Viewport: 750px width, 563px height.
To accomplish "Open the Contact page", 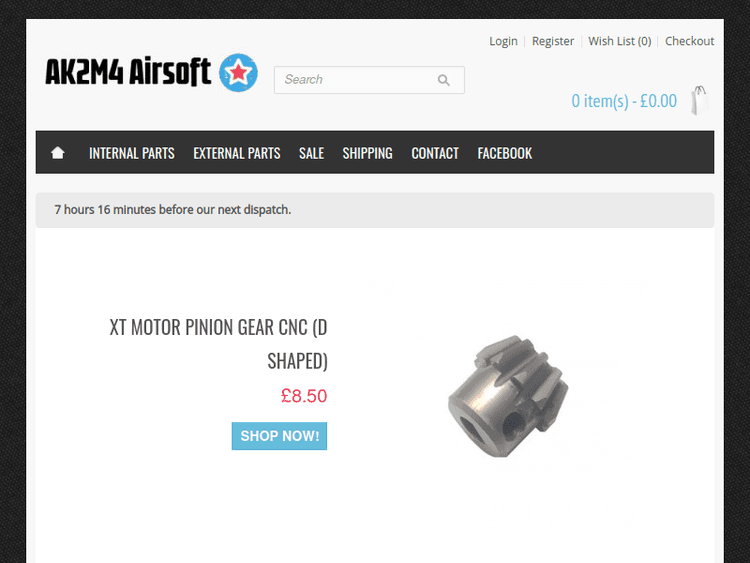I will pyautogui.click(x=435, y=153).
